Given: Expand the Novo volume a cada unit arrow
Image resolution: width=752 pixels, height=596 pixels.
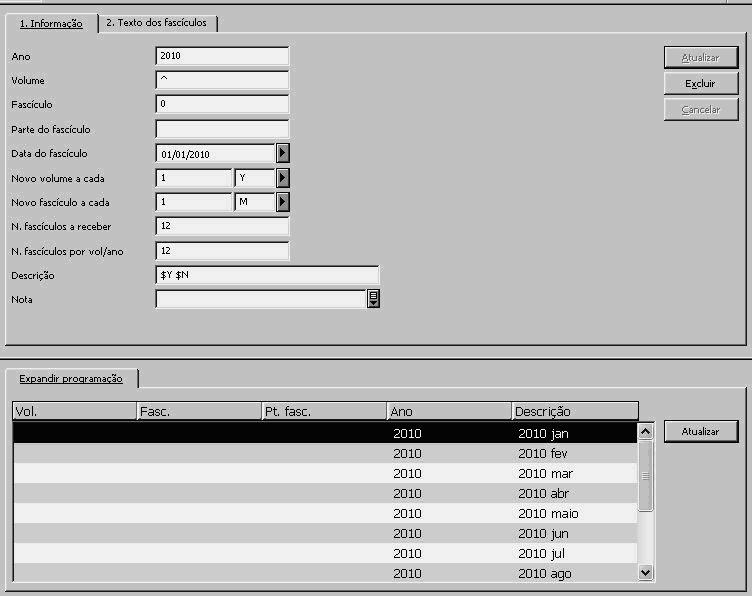Looking at the screenshot, I should pos(282,178).
